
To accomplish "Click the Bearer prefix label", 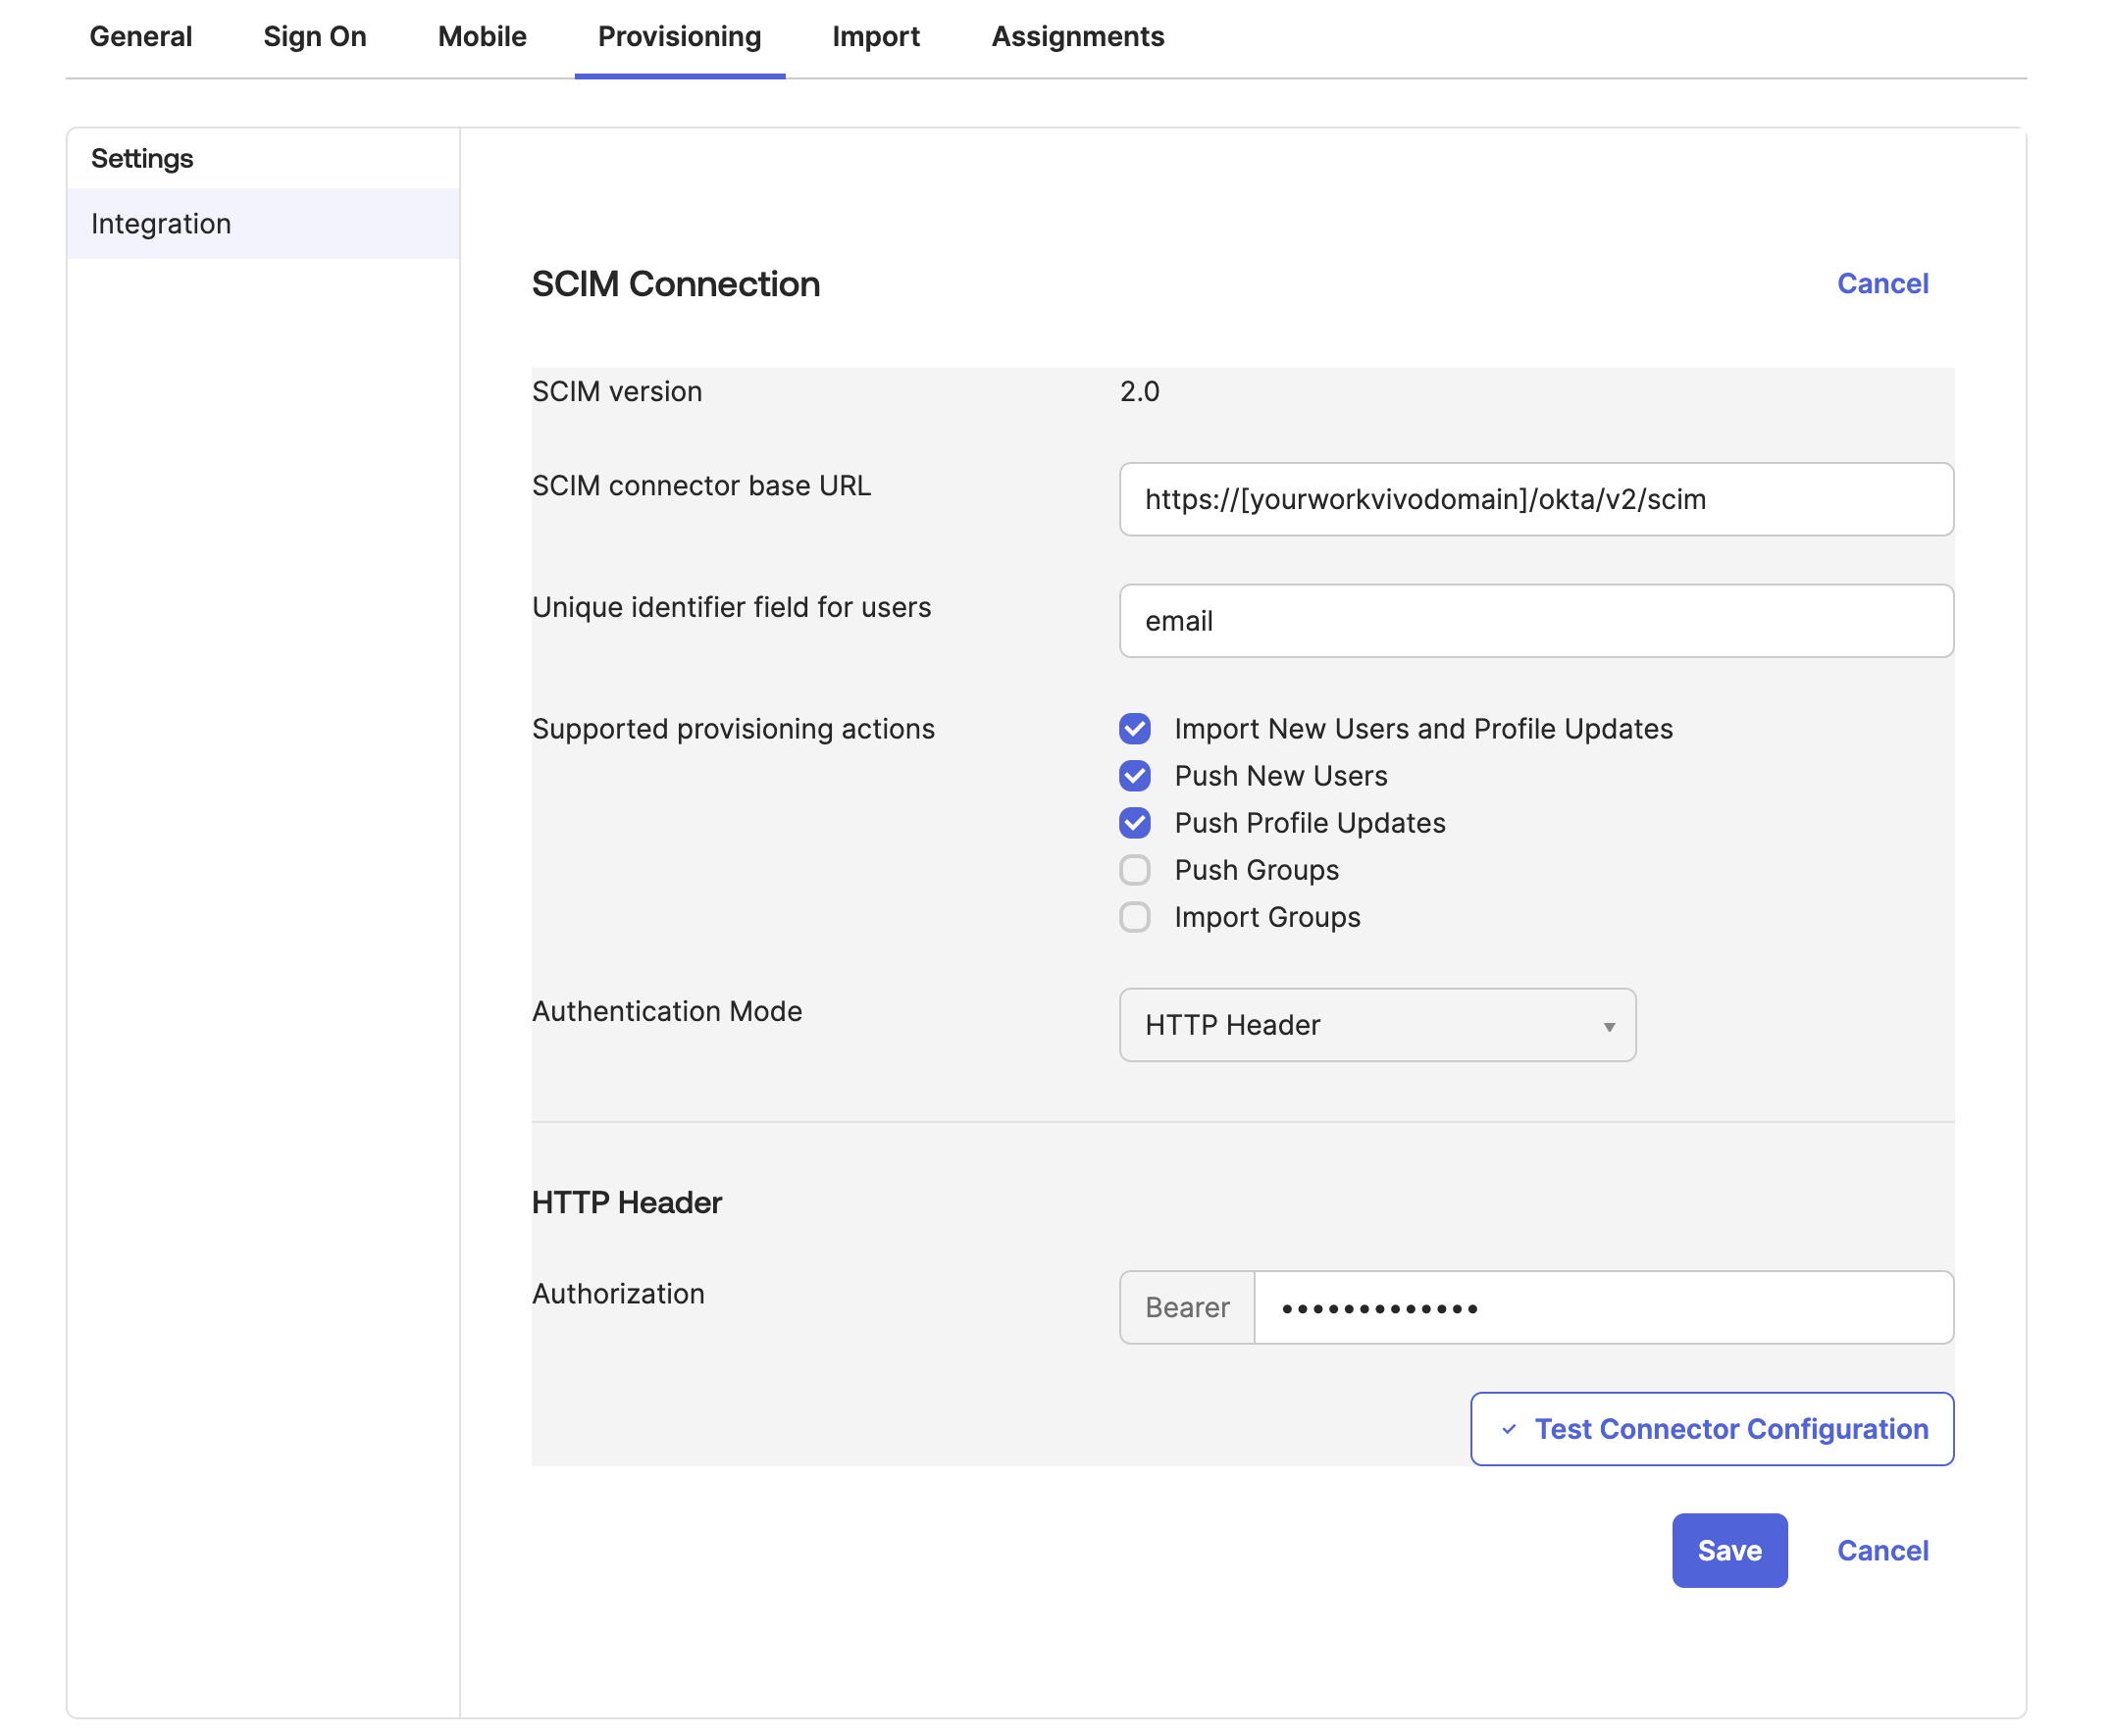I will point(1187,1307).
